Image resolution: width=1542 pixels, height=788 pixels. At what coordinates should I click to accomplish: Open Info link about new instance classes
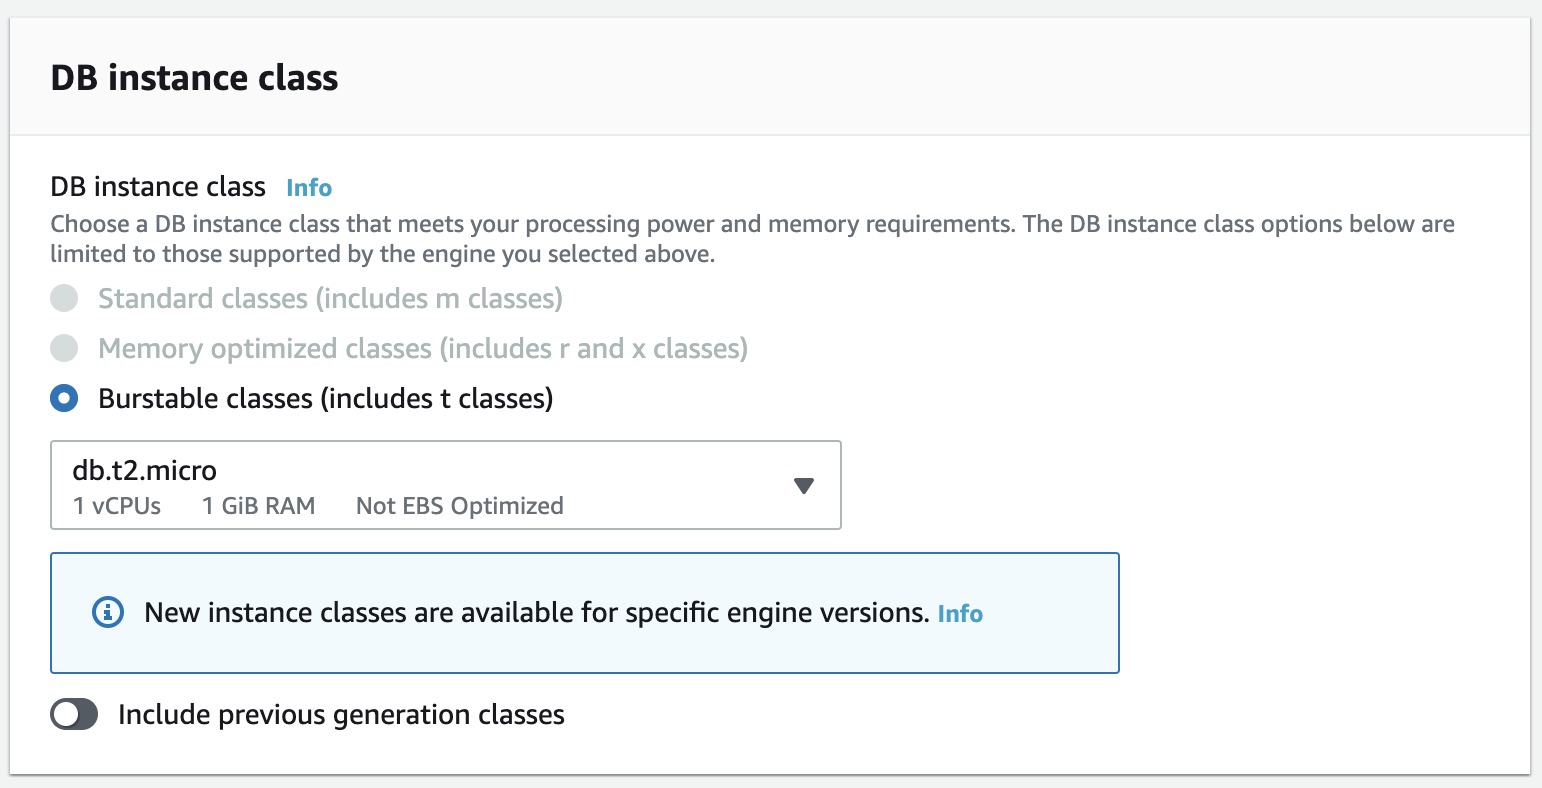click(x=959, y=613)
